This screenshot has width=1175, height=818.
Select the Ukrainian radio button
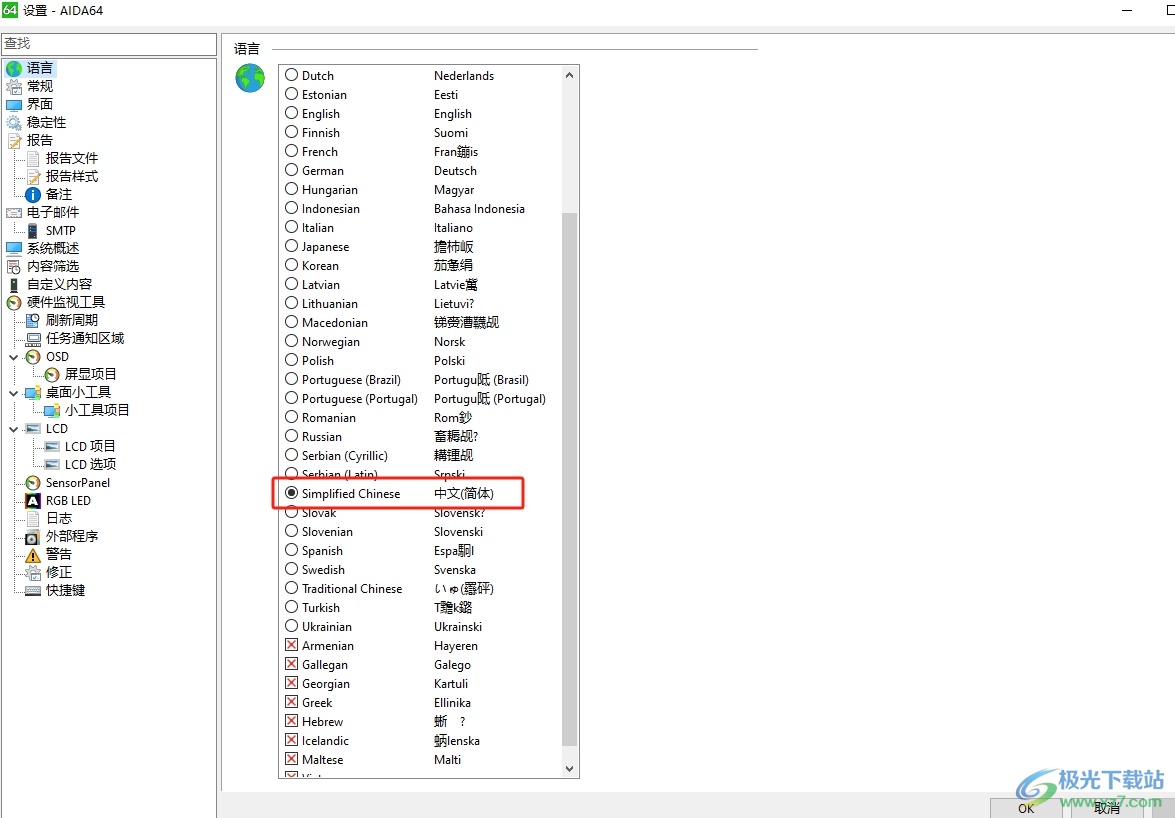click(292, 626)
